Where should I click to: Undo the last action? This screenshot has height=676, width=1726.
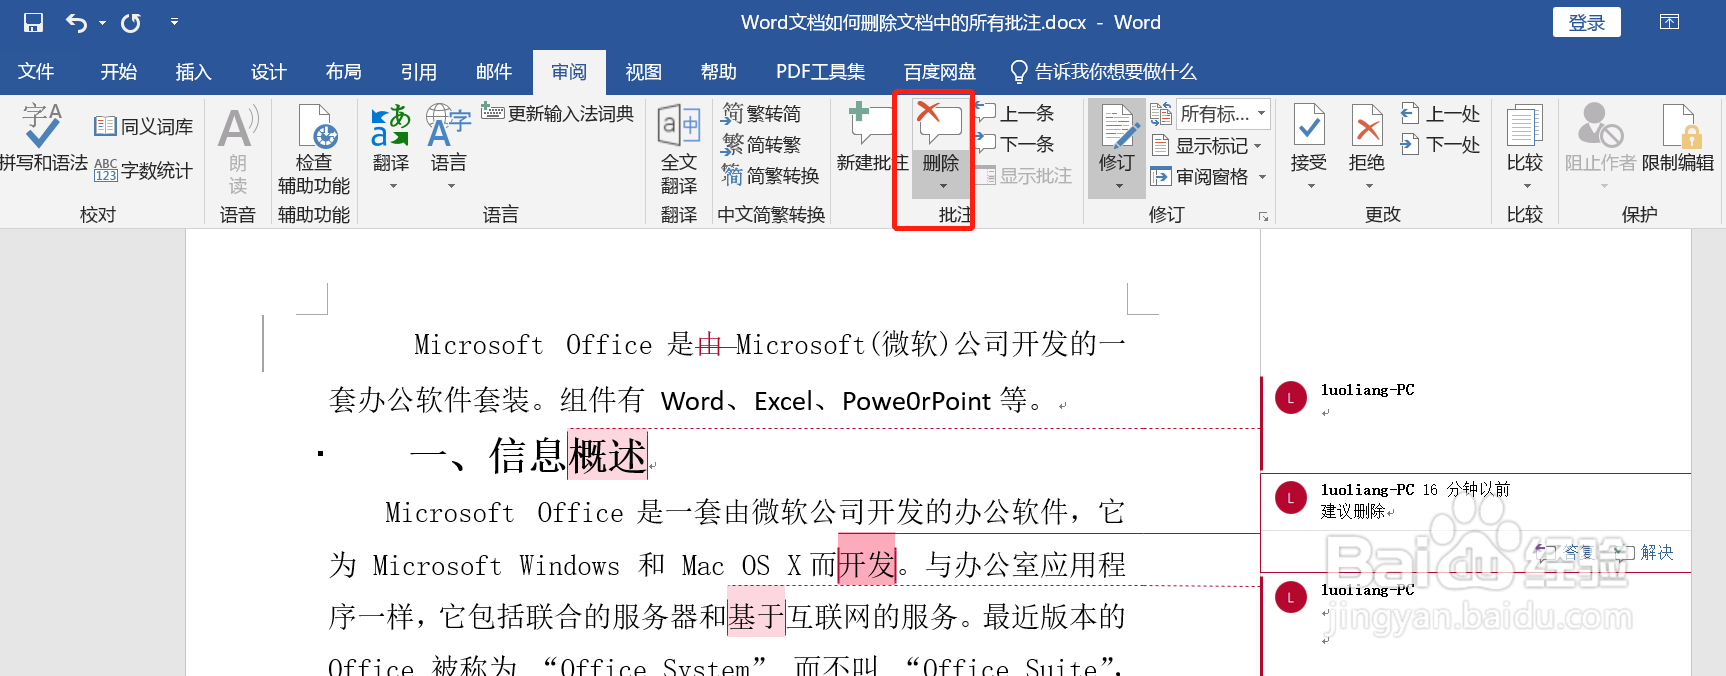coord(76,22)
